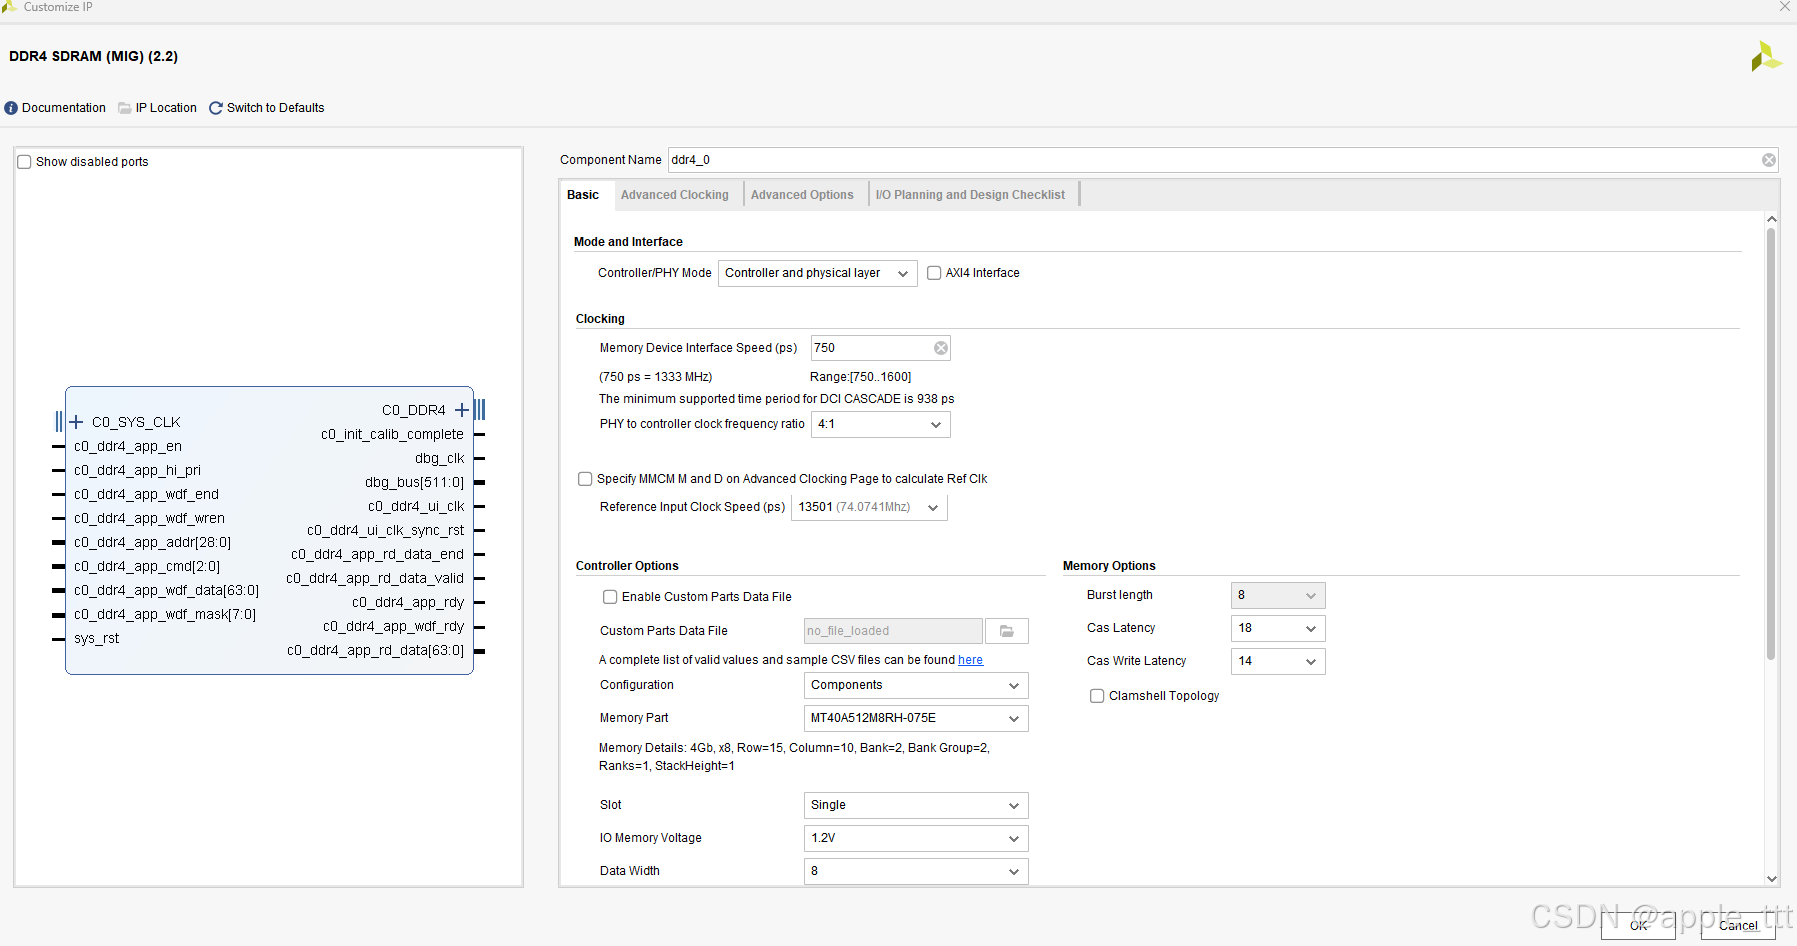This screenshot has height=946, width=1797.
Task: Click the IP Location button
Action: [158, 108]
